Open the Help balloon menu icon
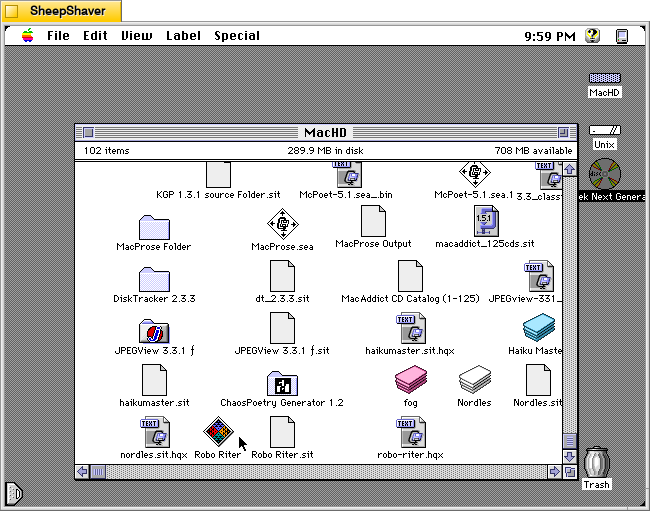The image size is (650, 511). tap(593, 36)
